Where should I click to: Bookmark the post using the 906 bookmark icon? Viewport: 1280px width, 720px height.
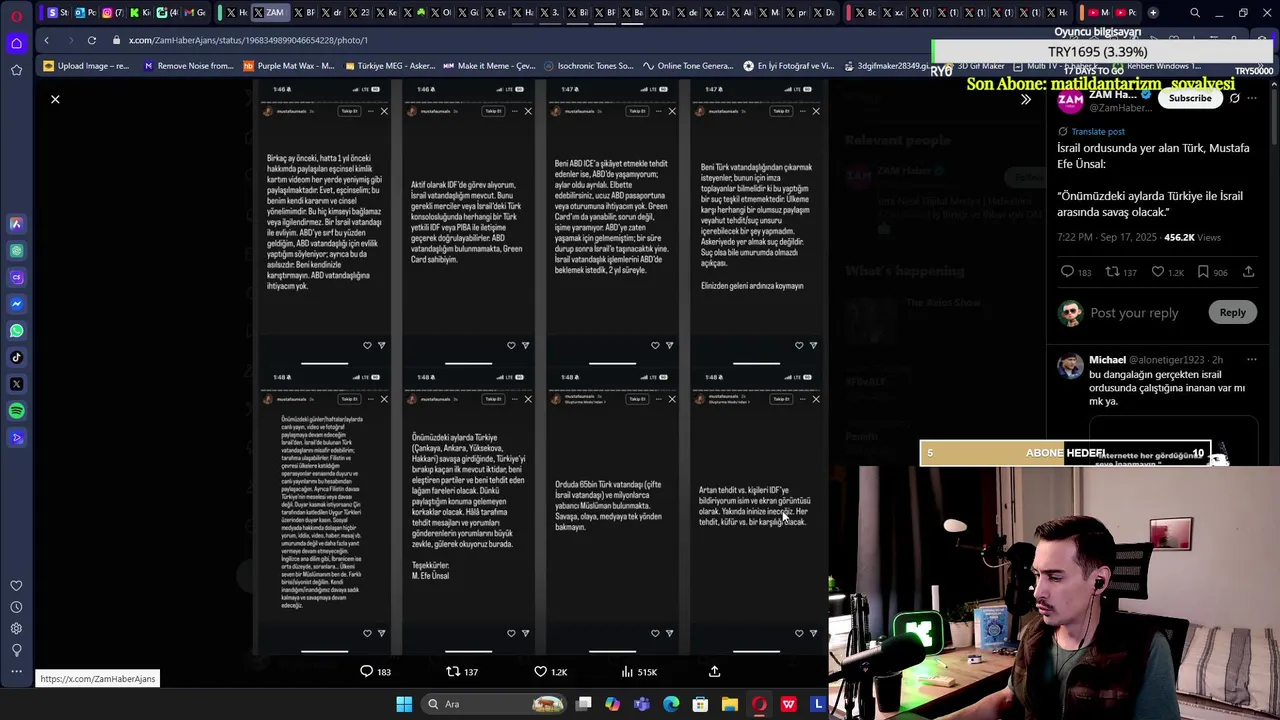[1203, 272]
